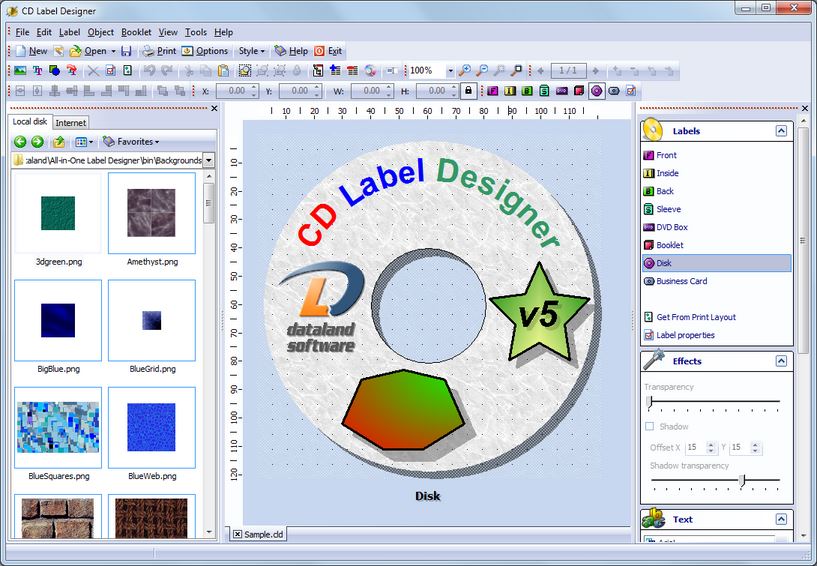This screenshot has height=566, width=817.
Task: Click the green back navigation arrow
Action: click(x=20, y=142)
